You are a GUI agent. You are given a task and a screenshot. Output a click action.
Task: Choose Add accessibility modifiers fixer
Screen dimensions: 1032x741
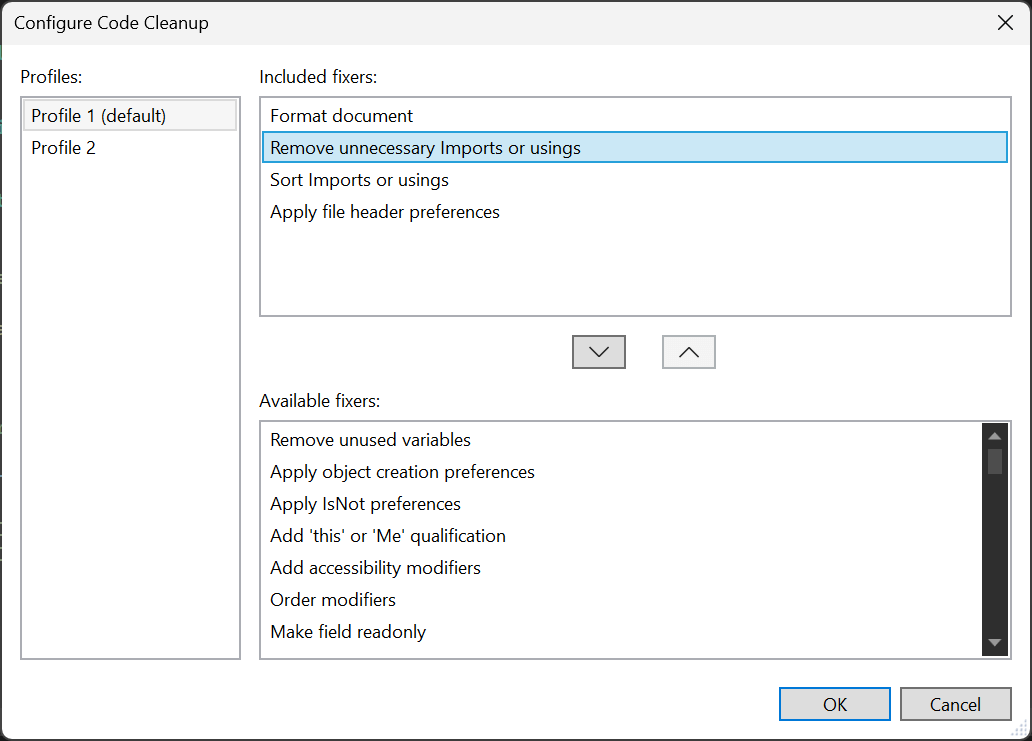point(375,568)
